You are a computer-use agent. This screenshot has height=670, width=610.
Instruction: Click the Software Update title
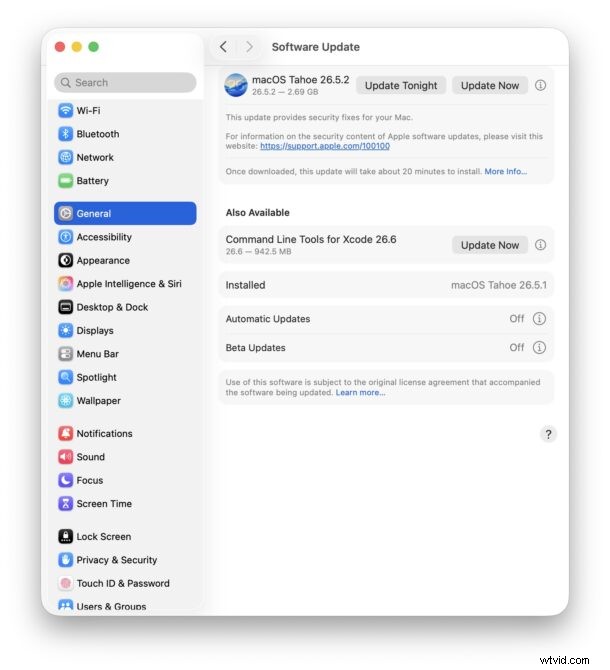click(x=316, y=47)
